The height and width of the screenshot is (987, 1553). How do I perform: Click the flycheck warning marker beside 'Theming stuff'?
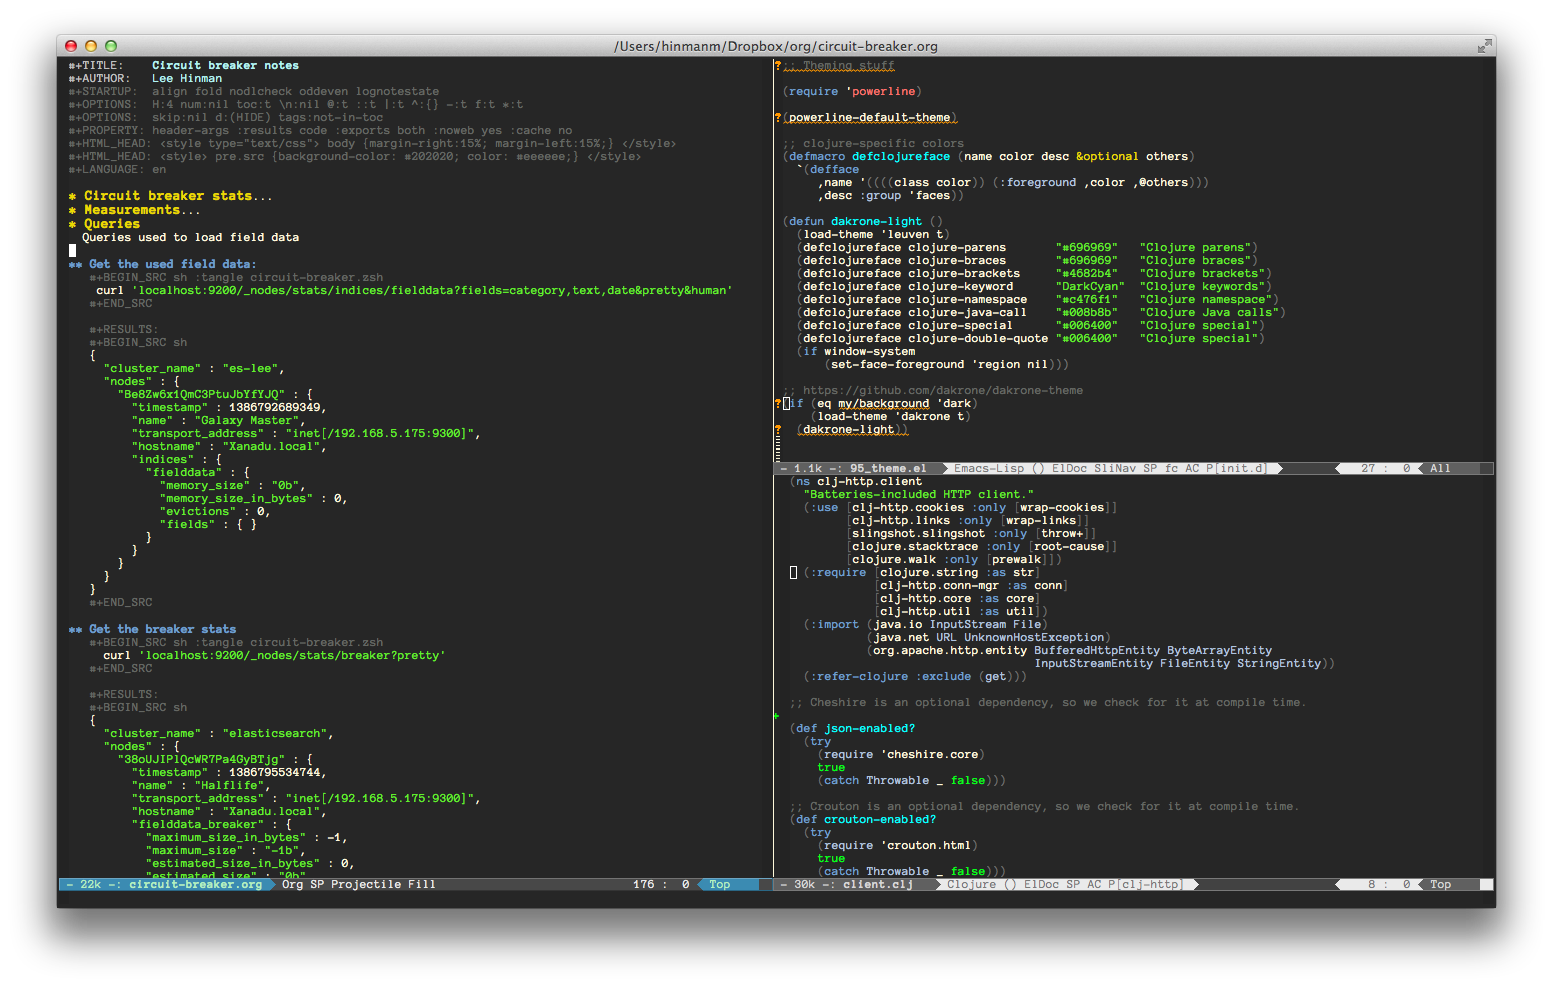click(778, 66)
